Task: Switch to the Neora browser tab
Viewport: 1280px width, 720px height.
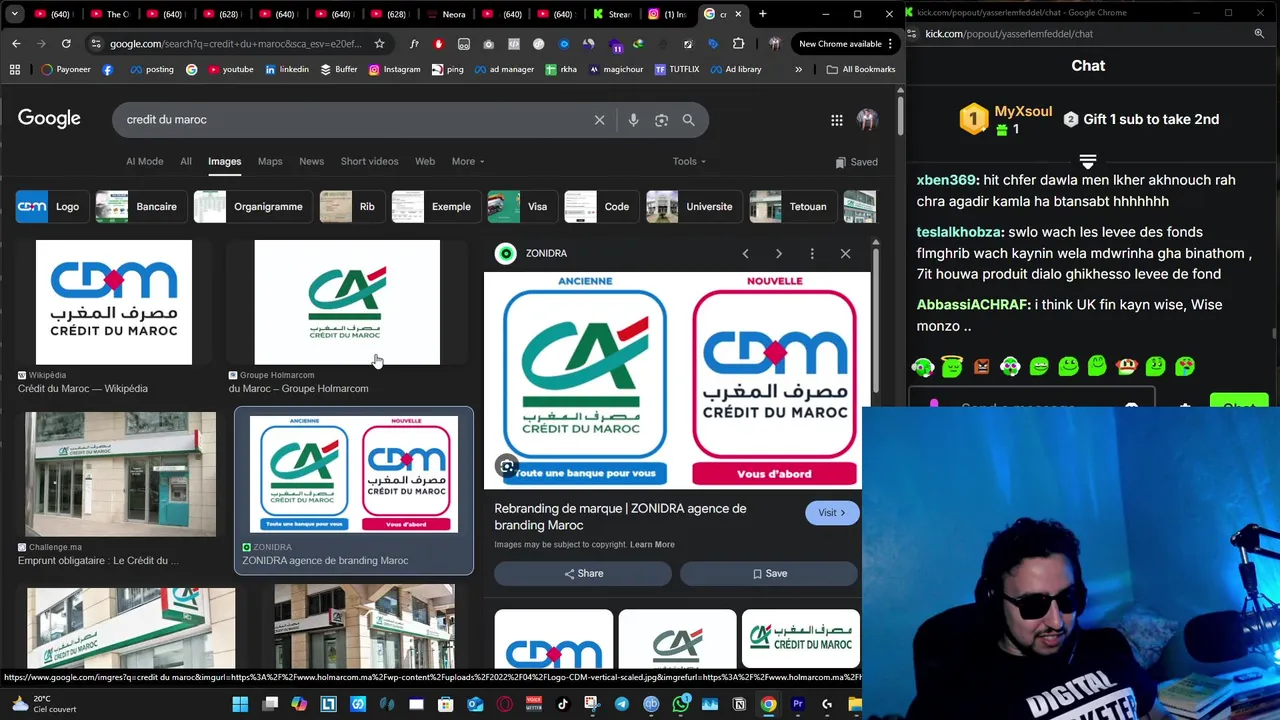Action: point(446,14)
